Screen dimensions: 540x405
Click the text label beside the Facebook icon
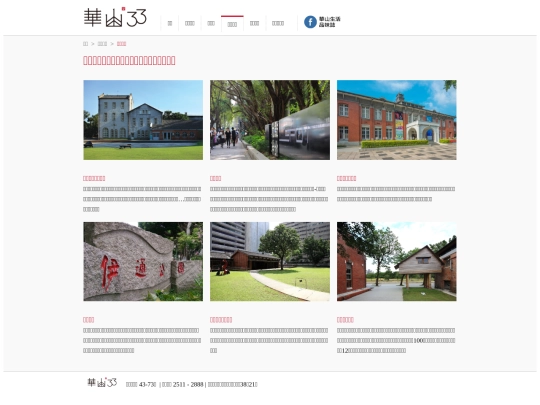click(x=330, y=22)
